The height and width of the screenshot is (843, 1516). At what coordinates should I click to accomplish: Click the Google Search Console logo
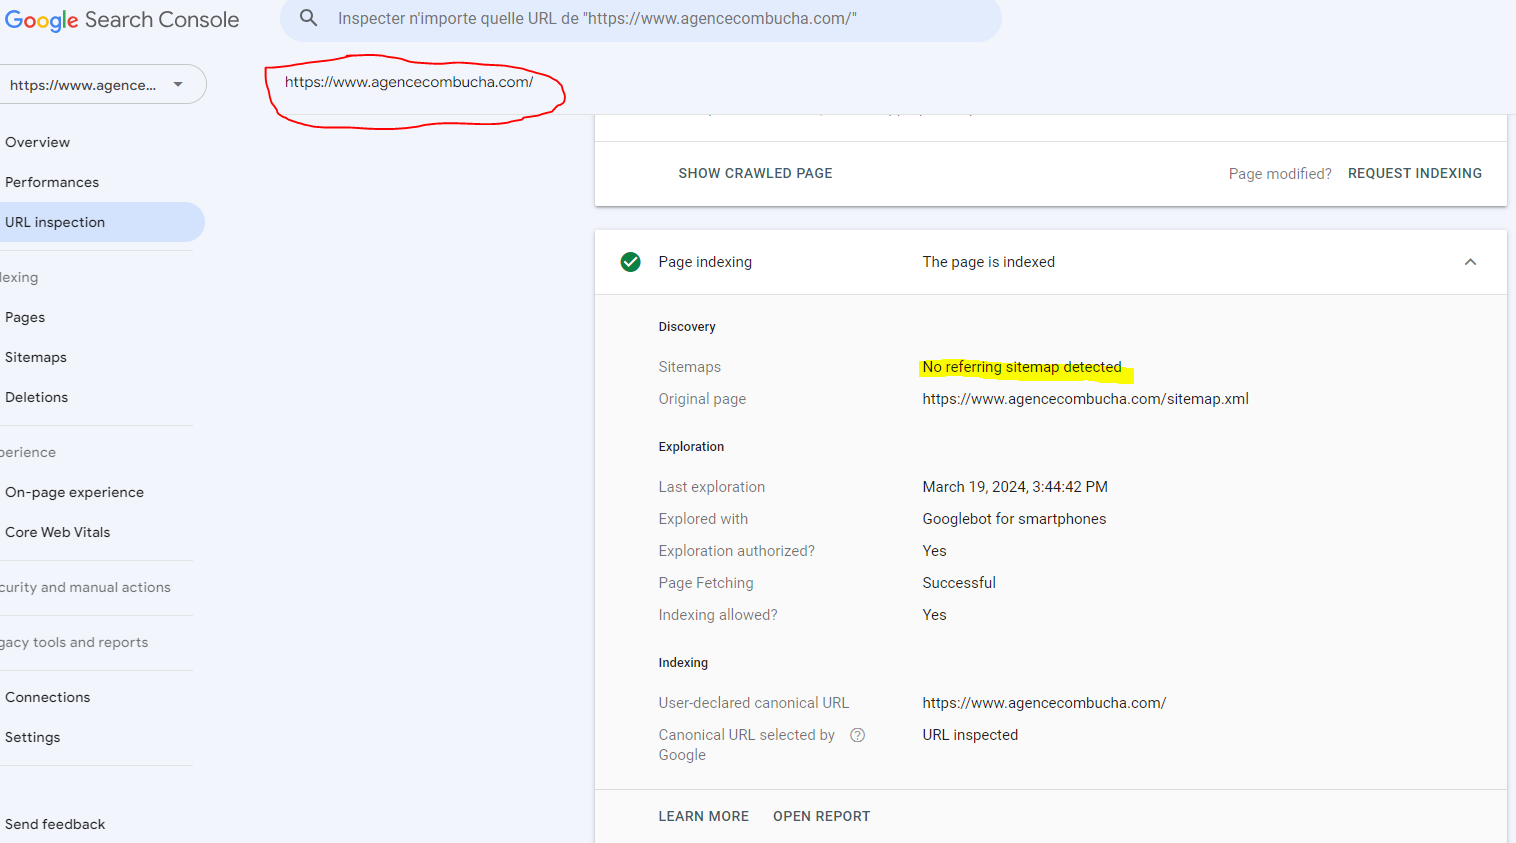tap(122, 20)
